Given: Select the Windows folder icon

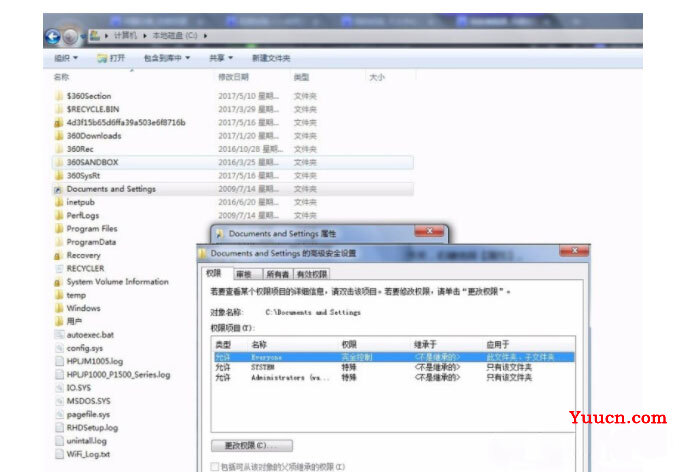Looking at the screenshot, I should [59, 308].
